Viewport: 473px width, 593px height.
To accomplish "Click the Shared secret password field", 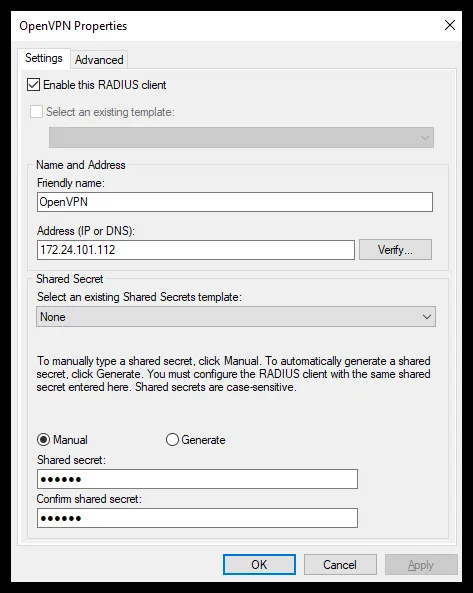I will [x=197, y=479].
